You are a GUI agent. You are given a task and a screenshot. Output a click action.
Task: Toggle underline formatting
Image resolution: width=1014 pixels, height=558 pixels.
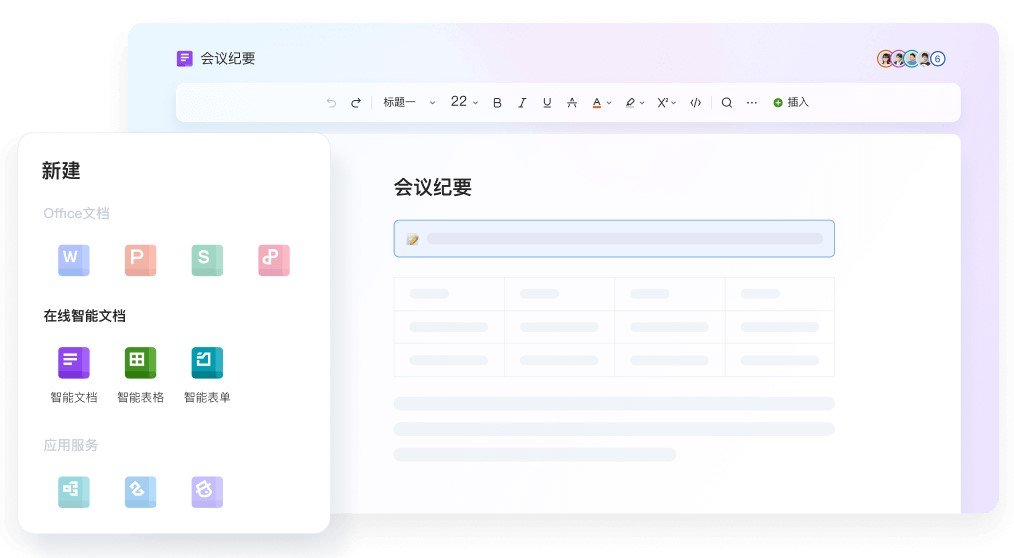coord(547,103)
